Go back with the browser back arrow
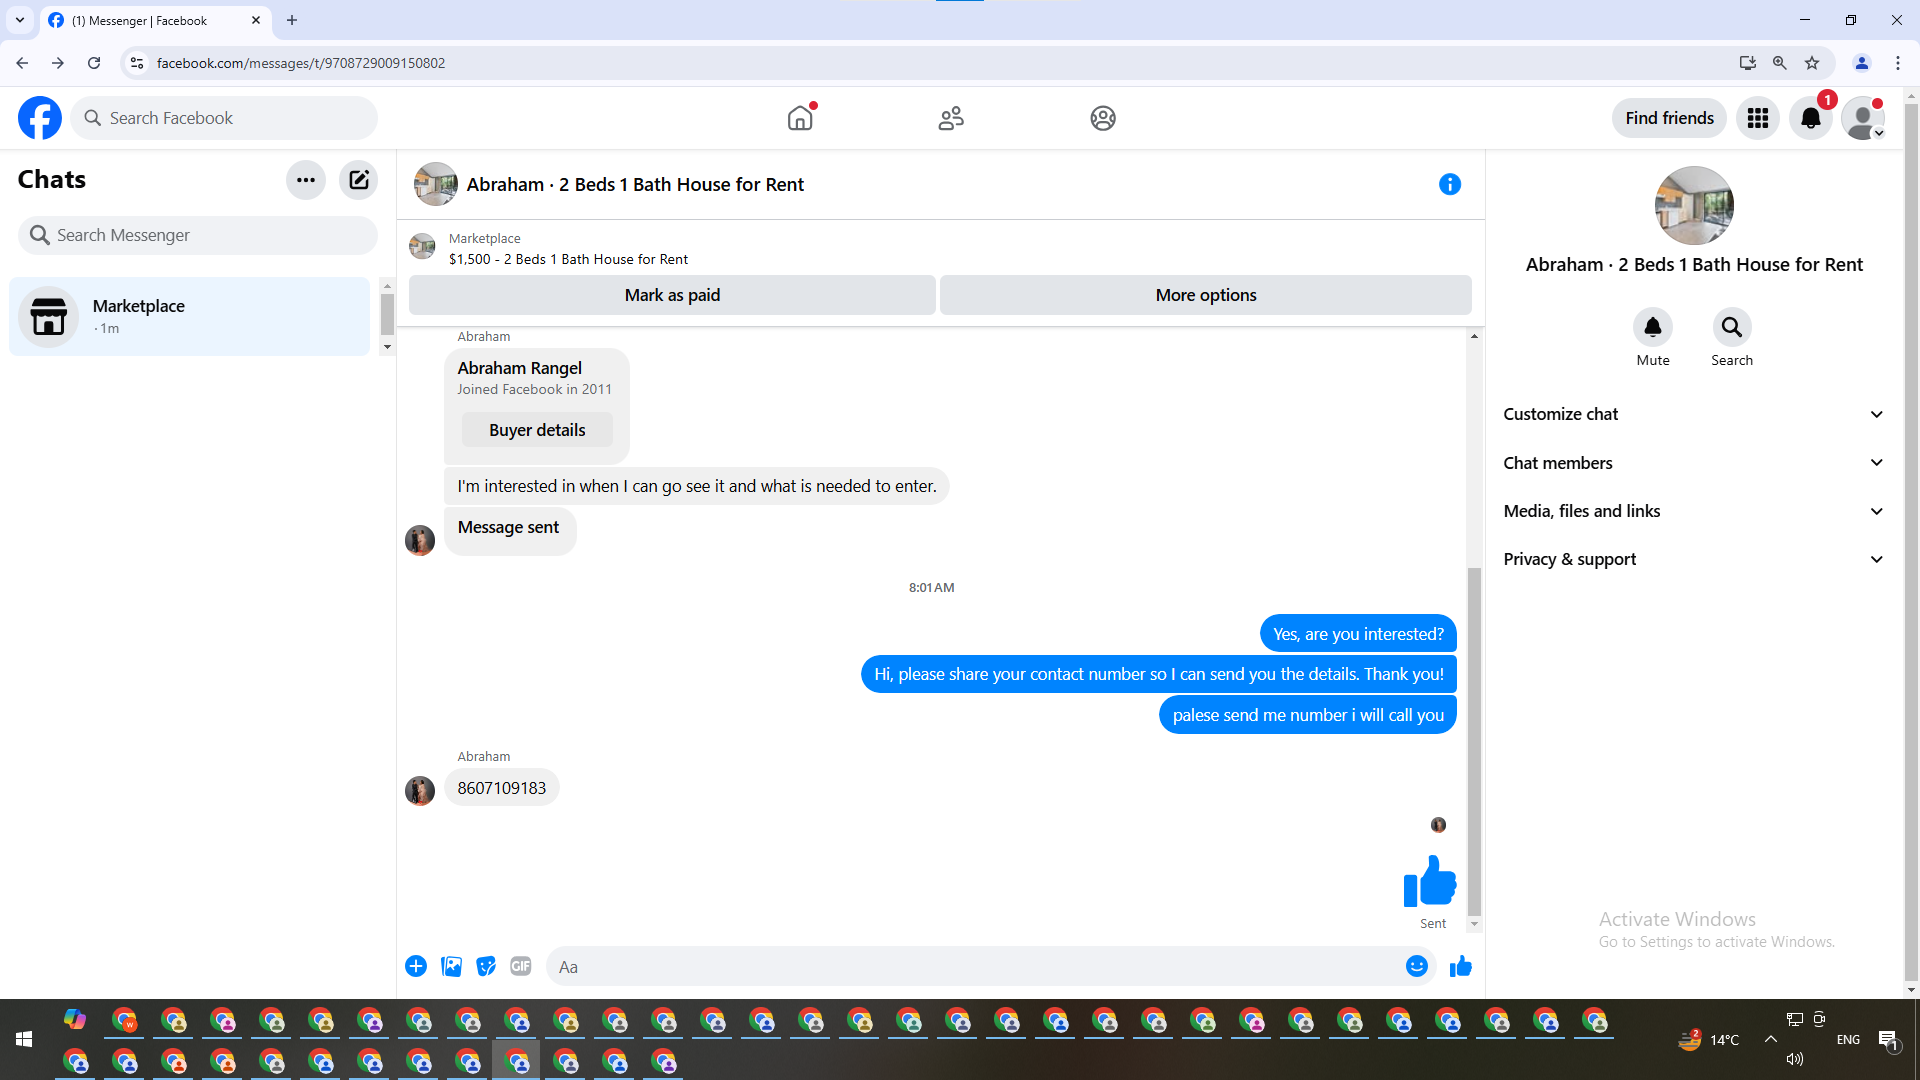1920x1080 pixels. click(x=22, y=63)
